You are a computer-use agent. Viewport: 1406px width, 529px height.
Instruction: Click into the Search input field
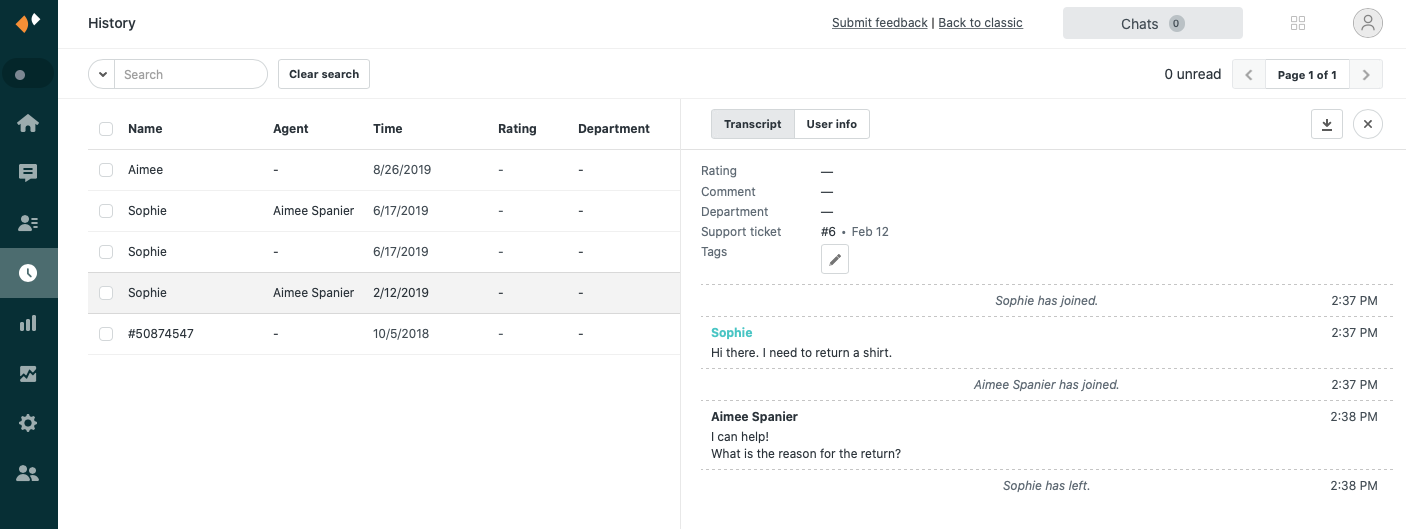[190, 74]
